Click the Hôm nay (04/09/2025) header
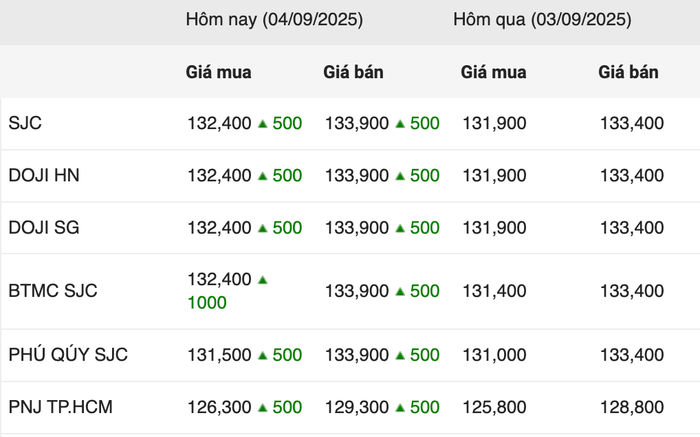Screen dimensions: 700x437 (274, 20)
